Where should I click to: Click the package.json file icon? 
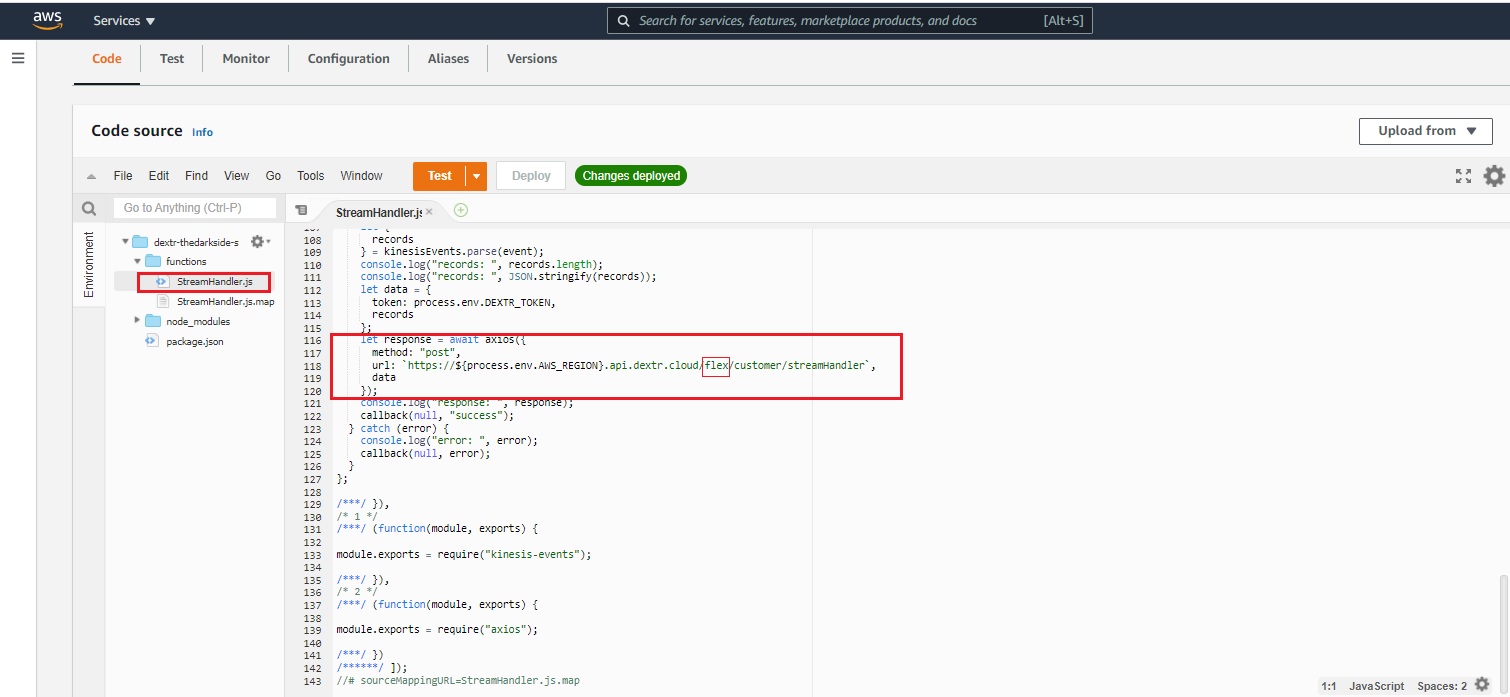coord(151,341)
